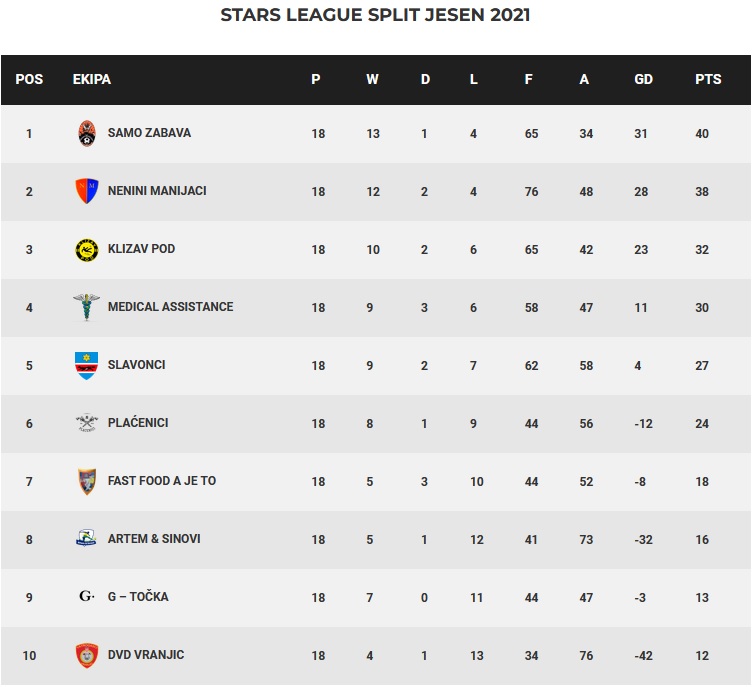Click the Plaćenici crossed-swords logo
The image size is (754, 687).
[87, 423]
